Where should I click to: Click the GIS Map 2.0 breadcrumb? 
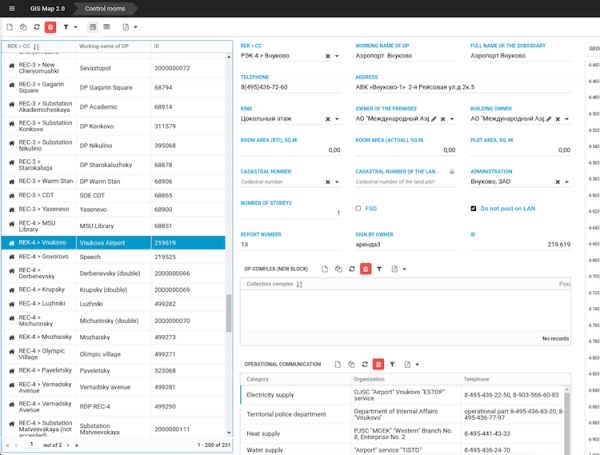point(48,8)
